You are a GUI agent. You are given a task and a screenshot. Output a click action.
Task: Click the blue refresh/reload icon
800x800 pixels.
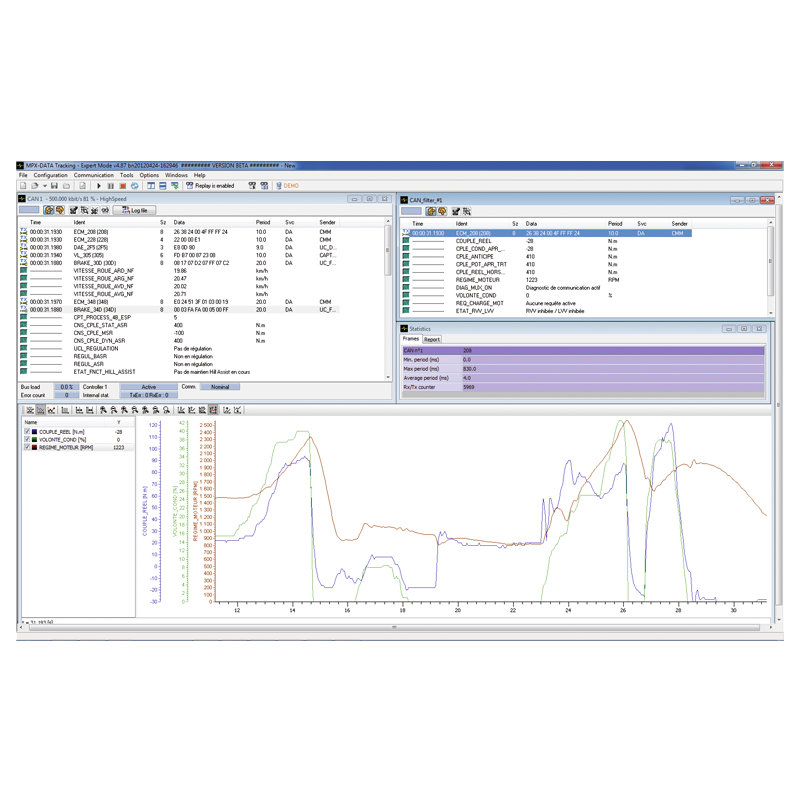pyautogui.click(x=134, y=186)
